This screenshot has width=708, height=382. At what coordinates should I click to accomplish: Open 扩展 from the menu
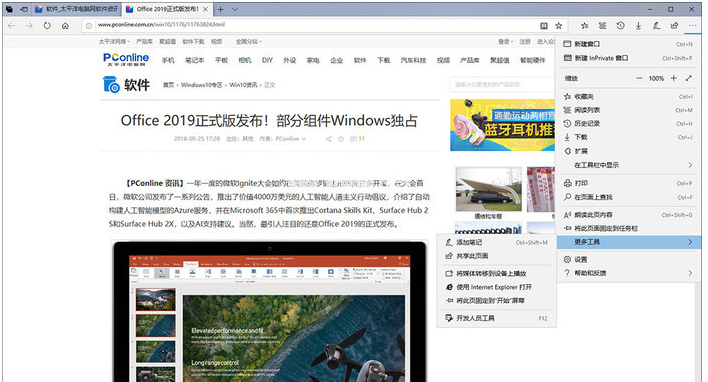tap(628, 151)
